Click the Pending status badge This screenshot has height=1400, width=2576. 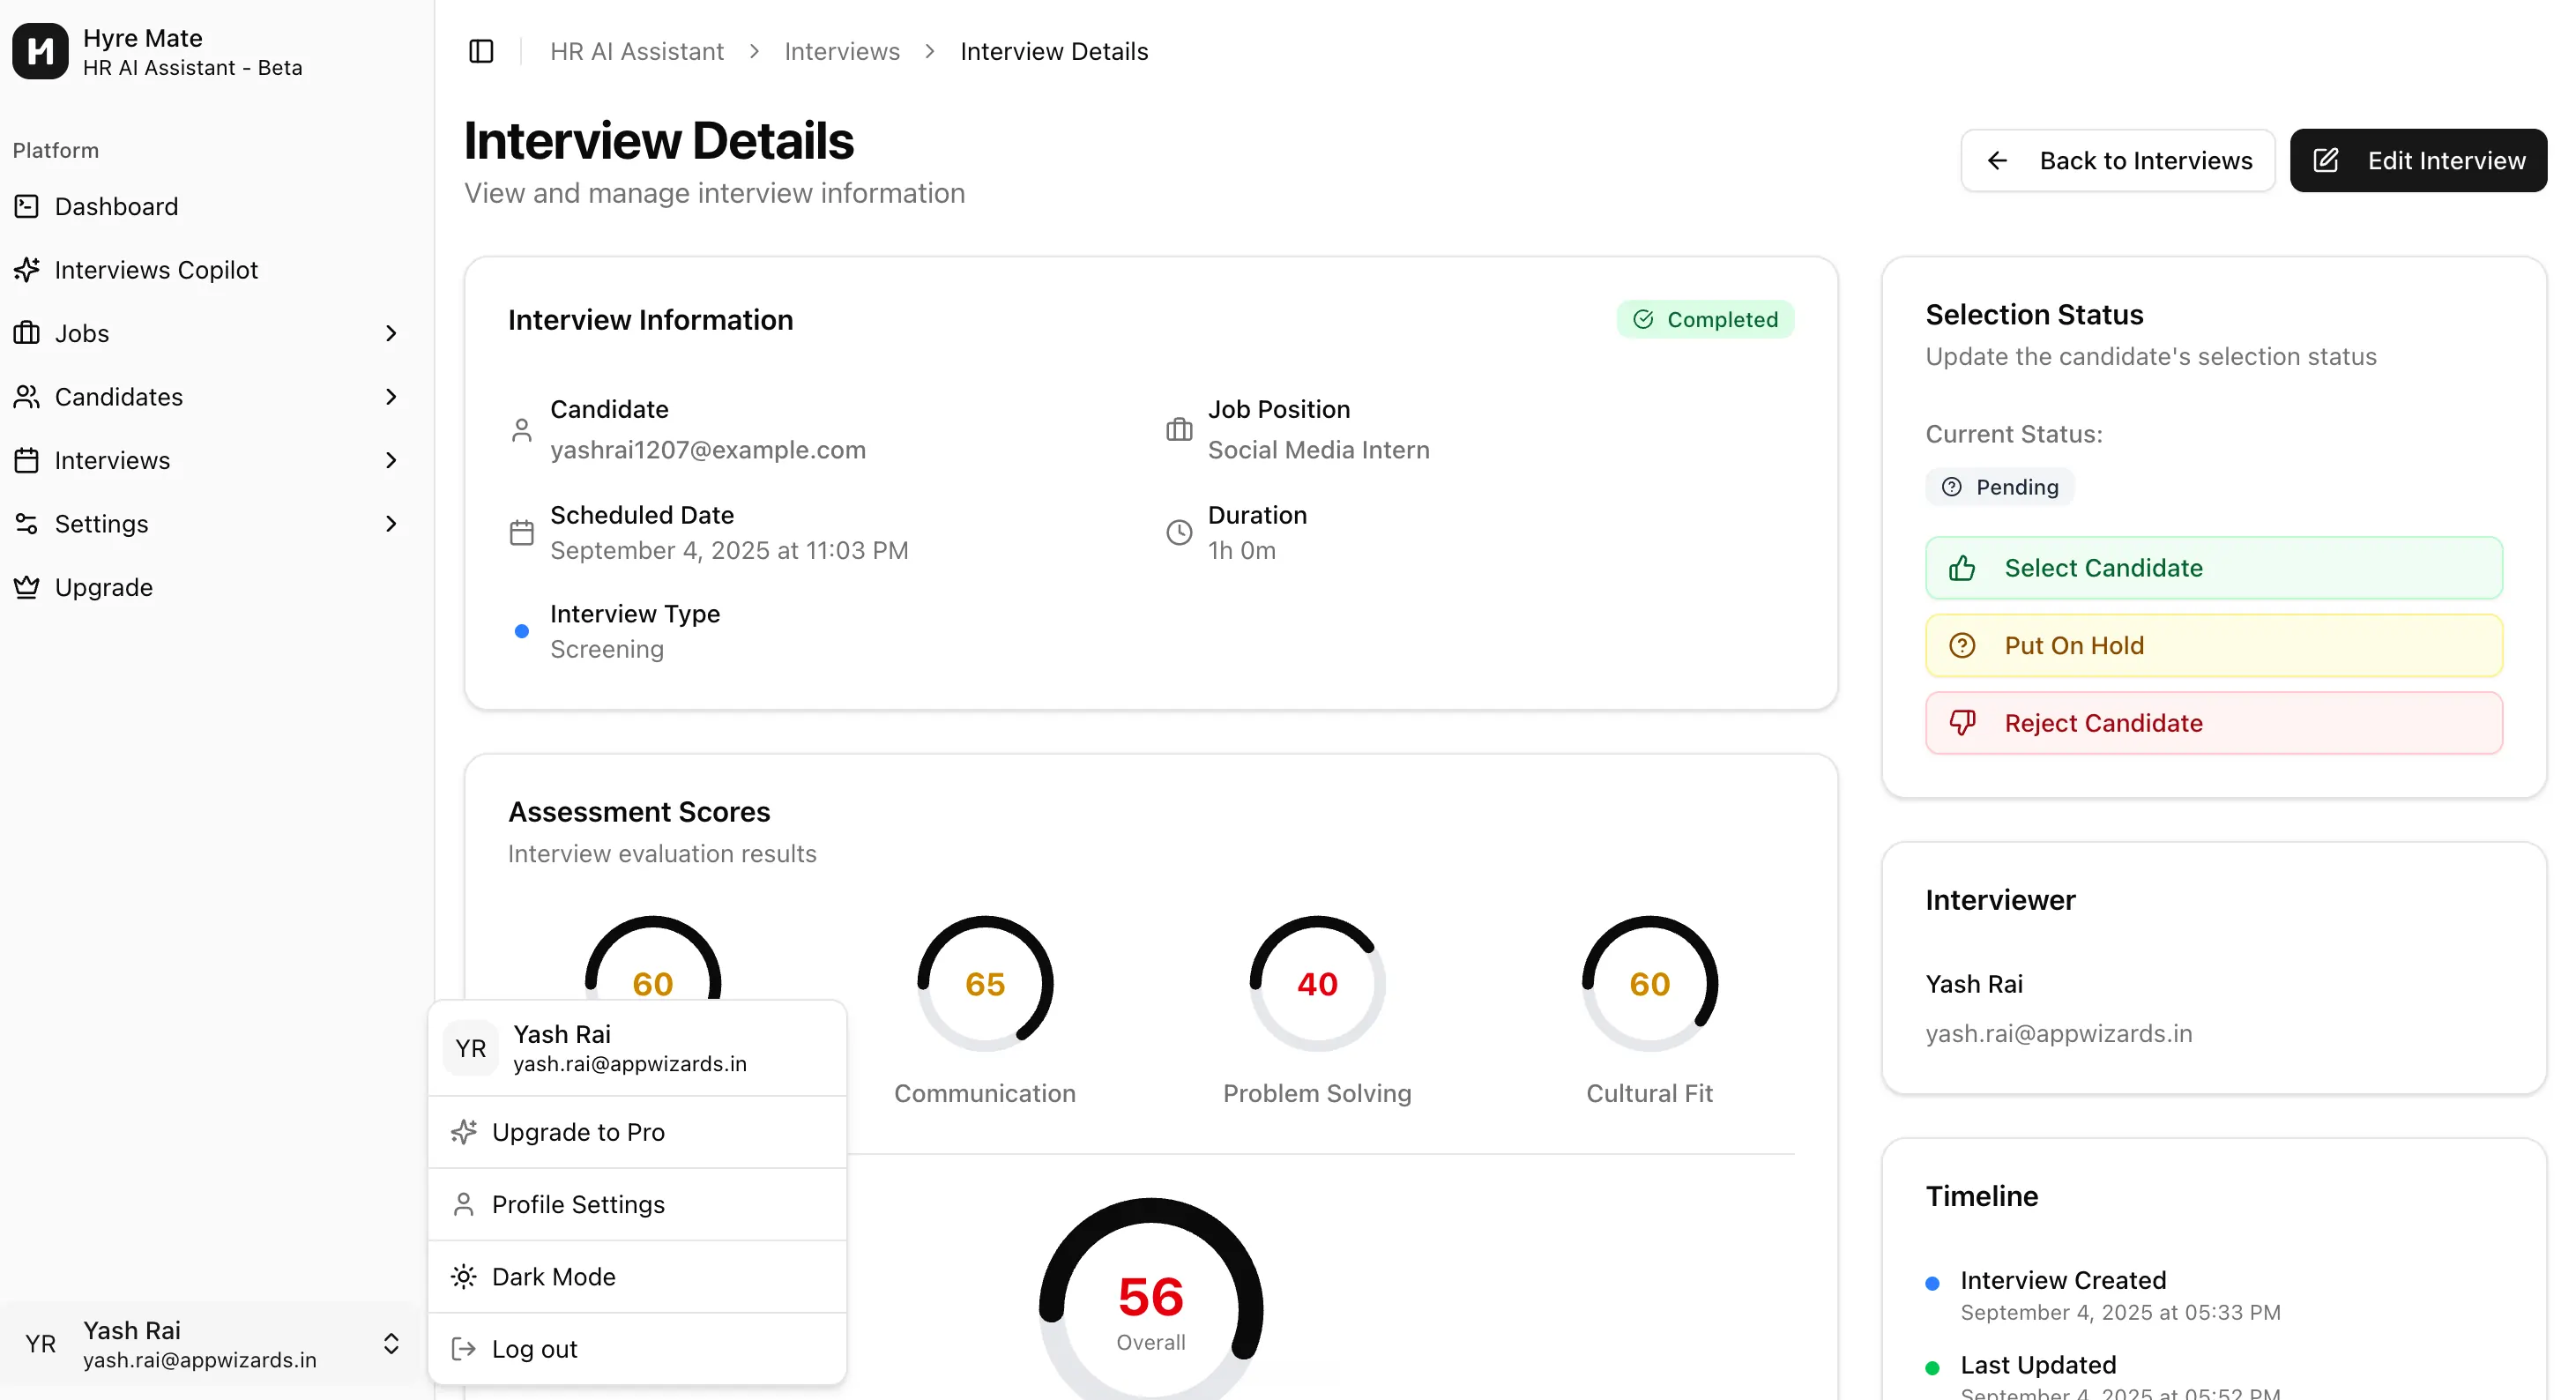tap(2000, 487)
